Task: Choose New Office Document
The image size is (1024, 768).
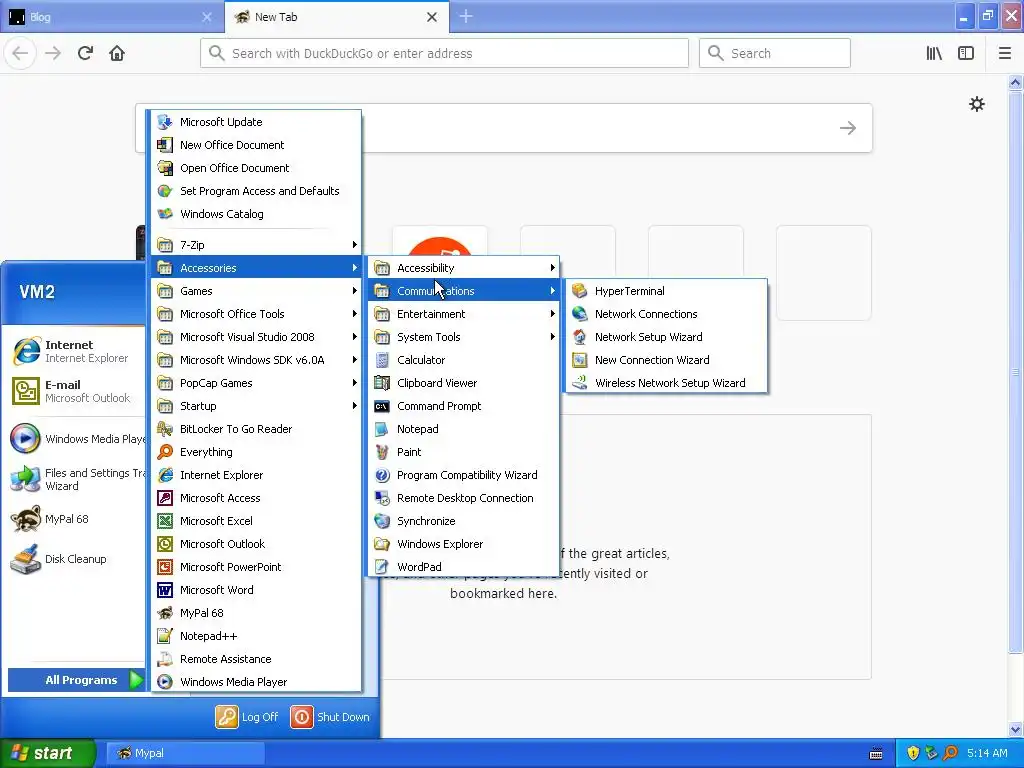Action: click(257, 145)
